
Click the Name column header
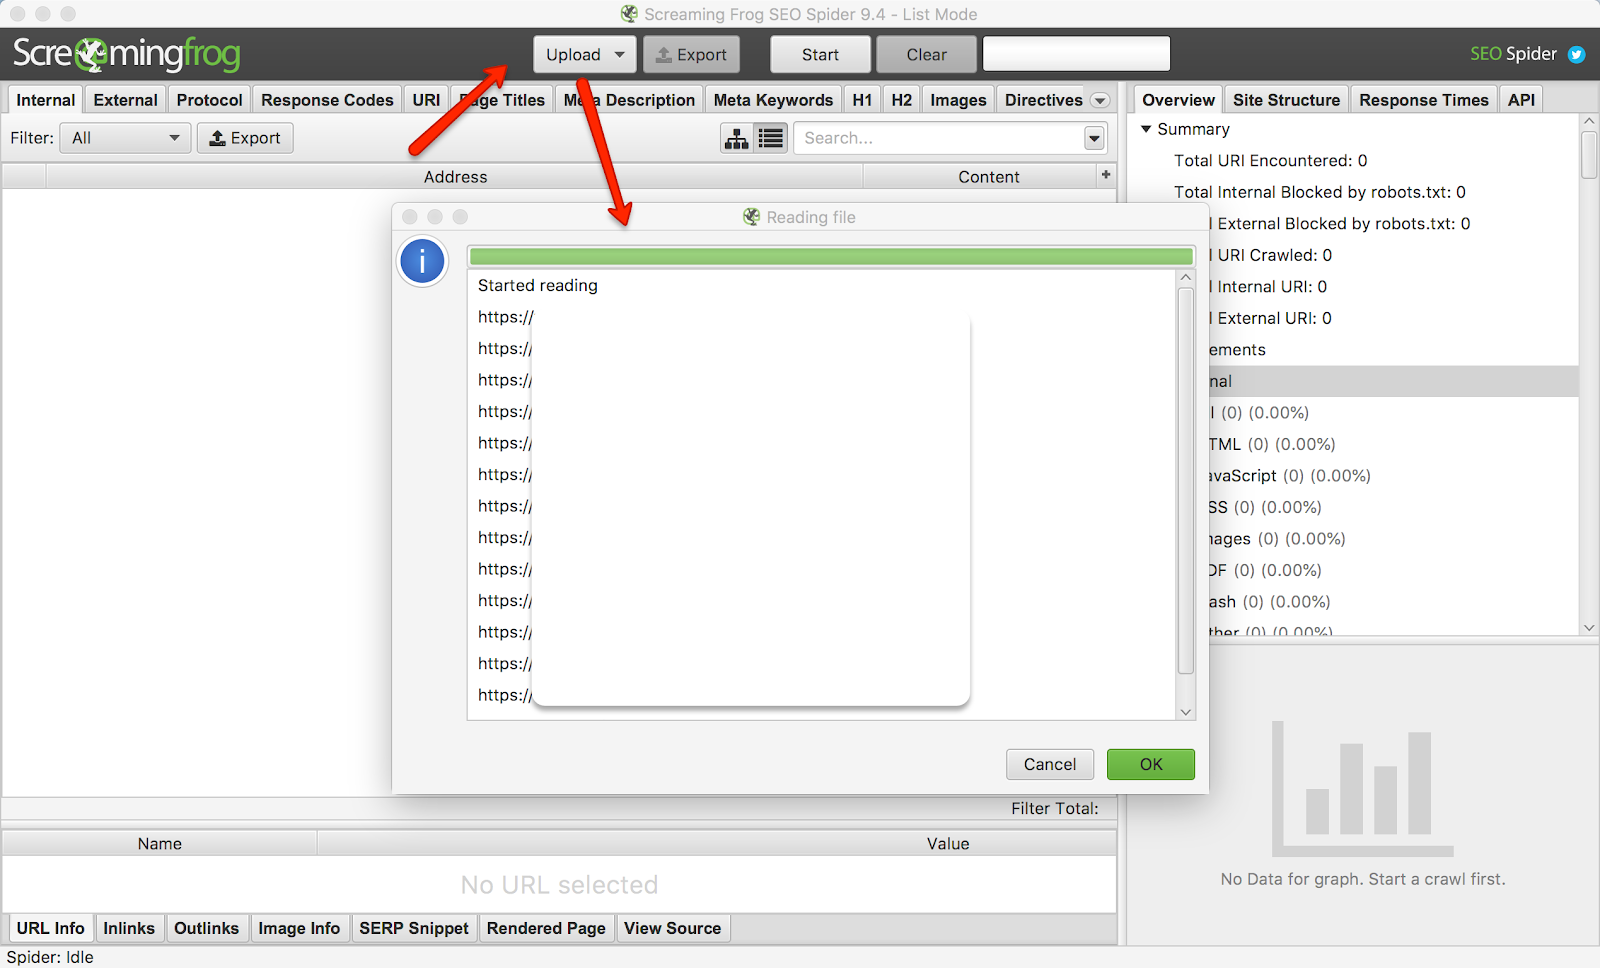click(160, 844)
